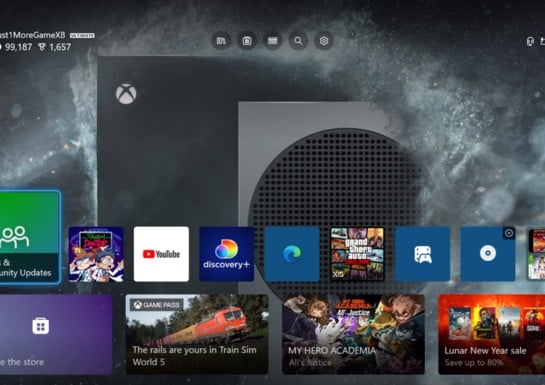Open the disc drive tile
Image resolution: width=545 pixels, height=385 pixels.
(x=488, y=254)
